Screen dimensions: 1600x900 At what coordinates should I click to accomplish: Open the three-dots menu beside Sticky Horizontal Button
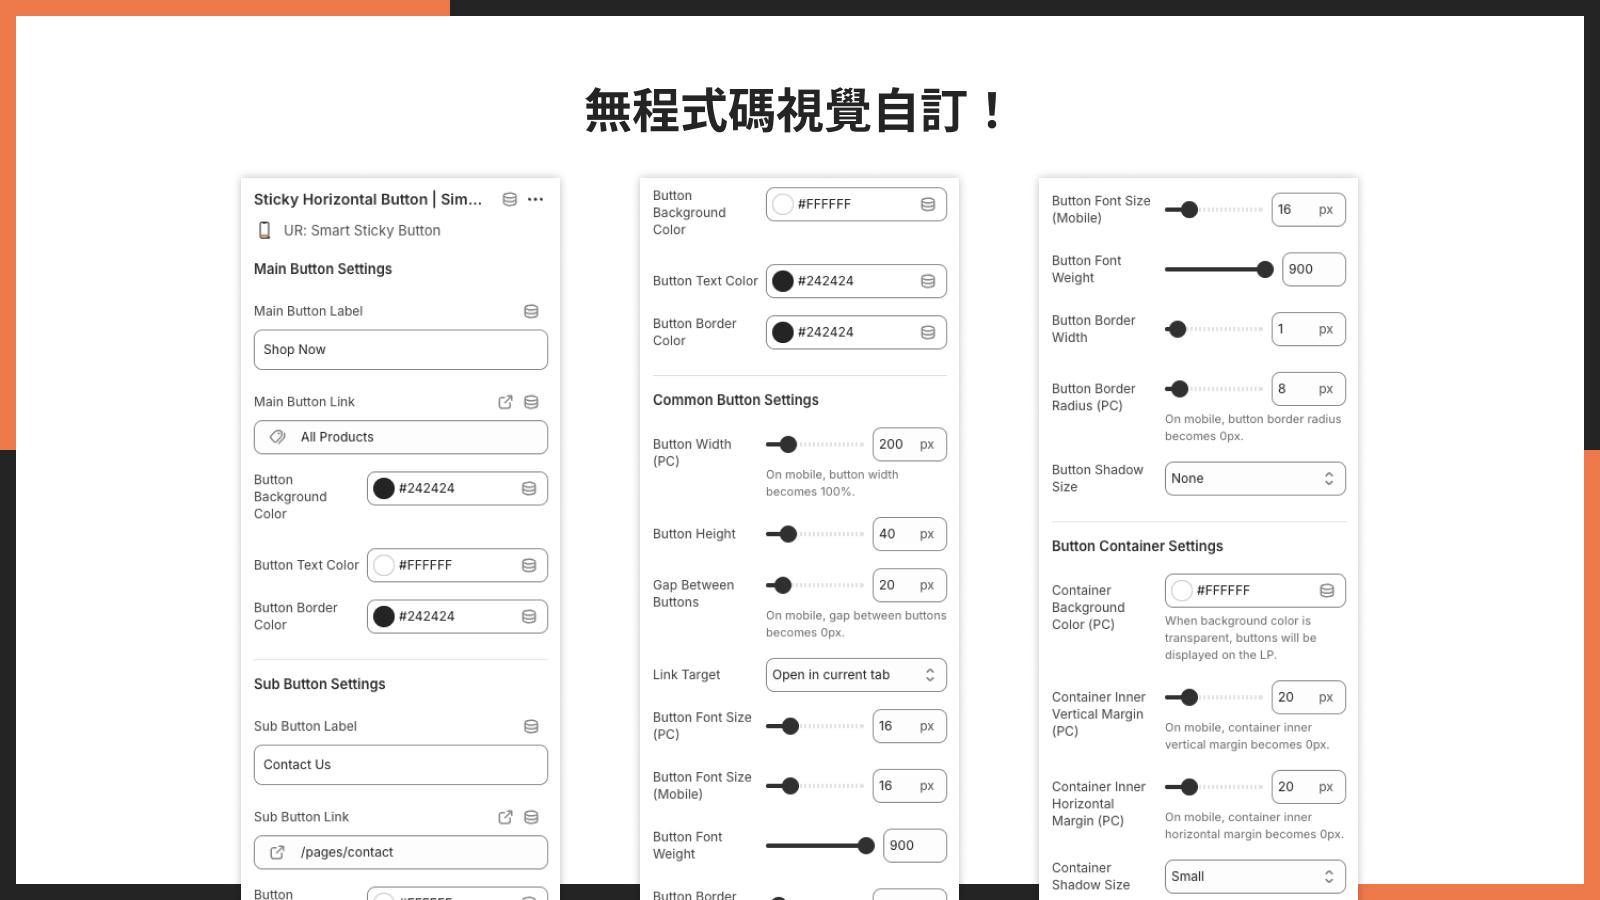tap(536, 199)
